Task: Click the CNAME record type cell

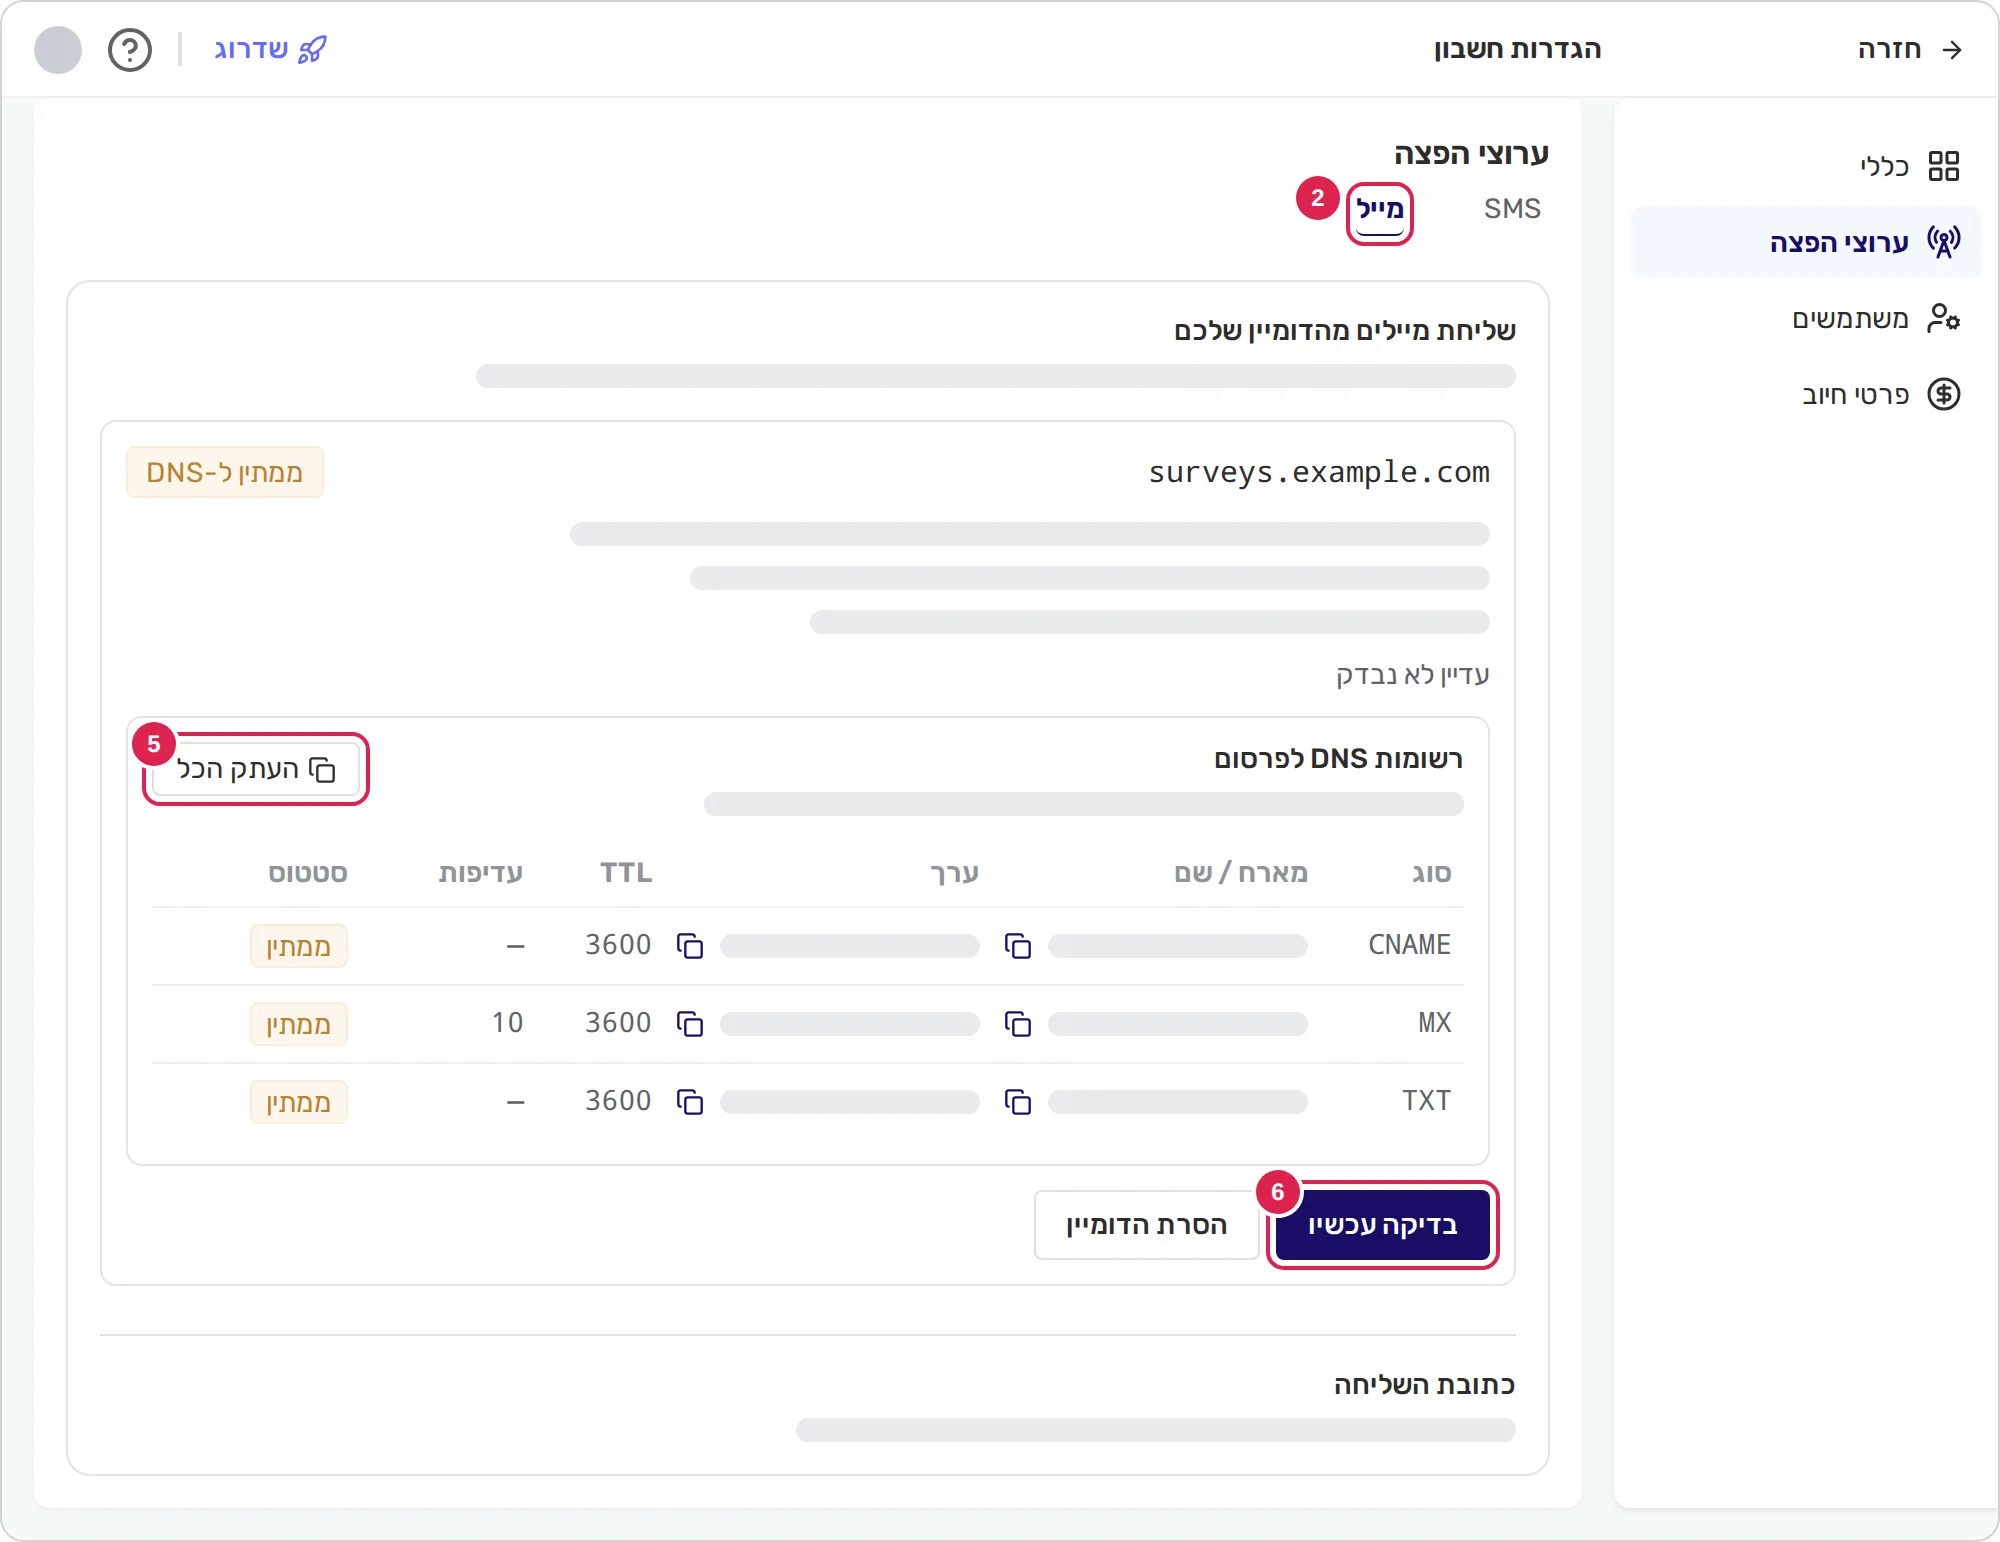Action: (x=1409, y=945)
